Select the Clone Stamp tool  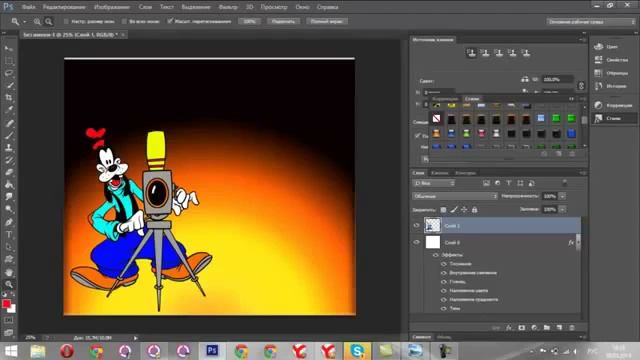(x=9, y=147)
